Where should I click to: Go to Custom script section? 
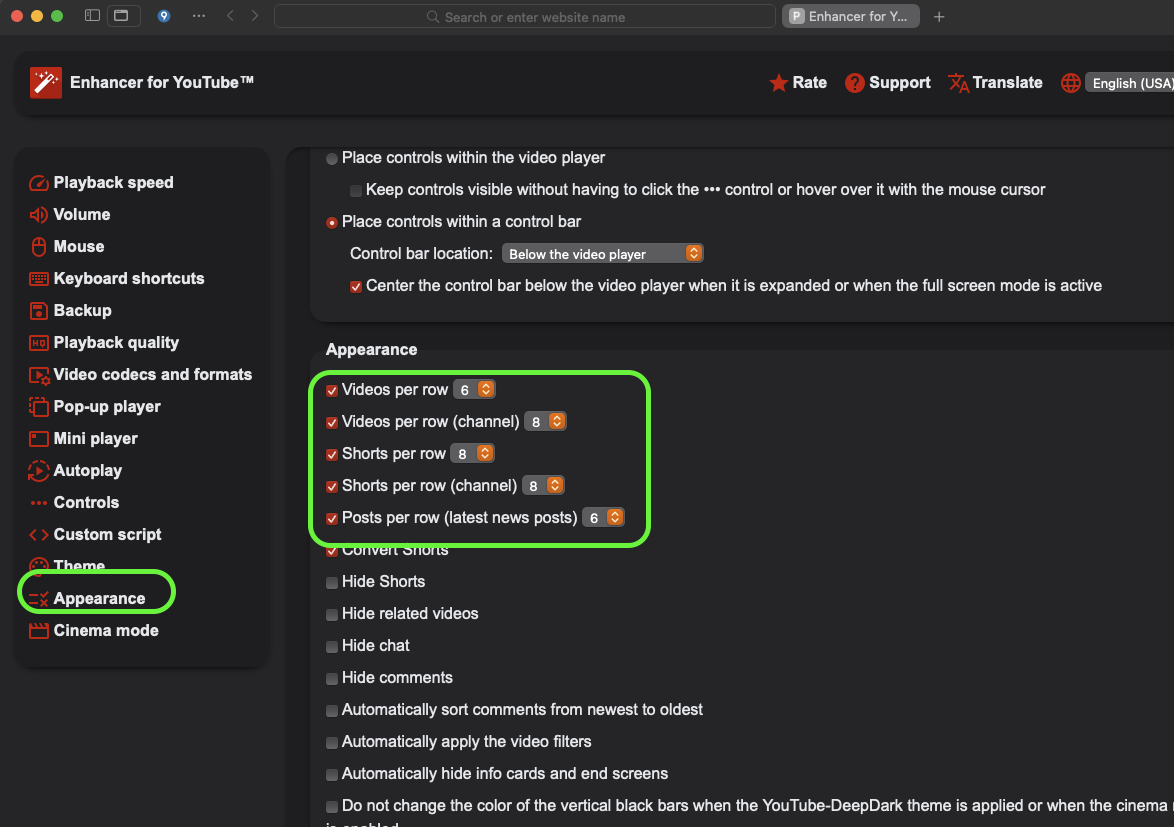coord(107,535)
